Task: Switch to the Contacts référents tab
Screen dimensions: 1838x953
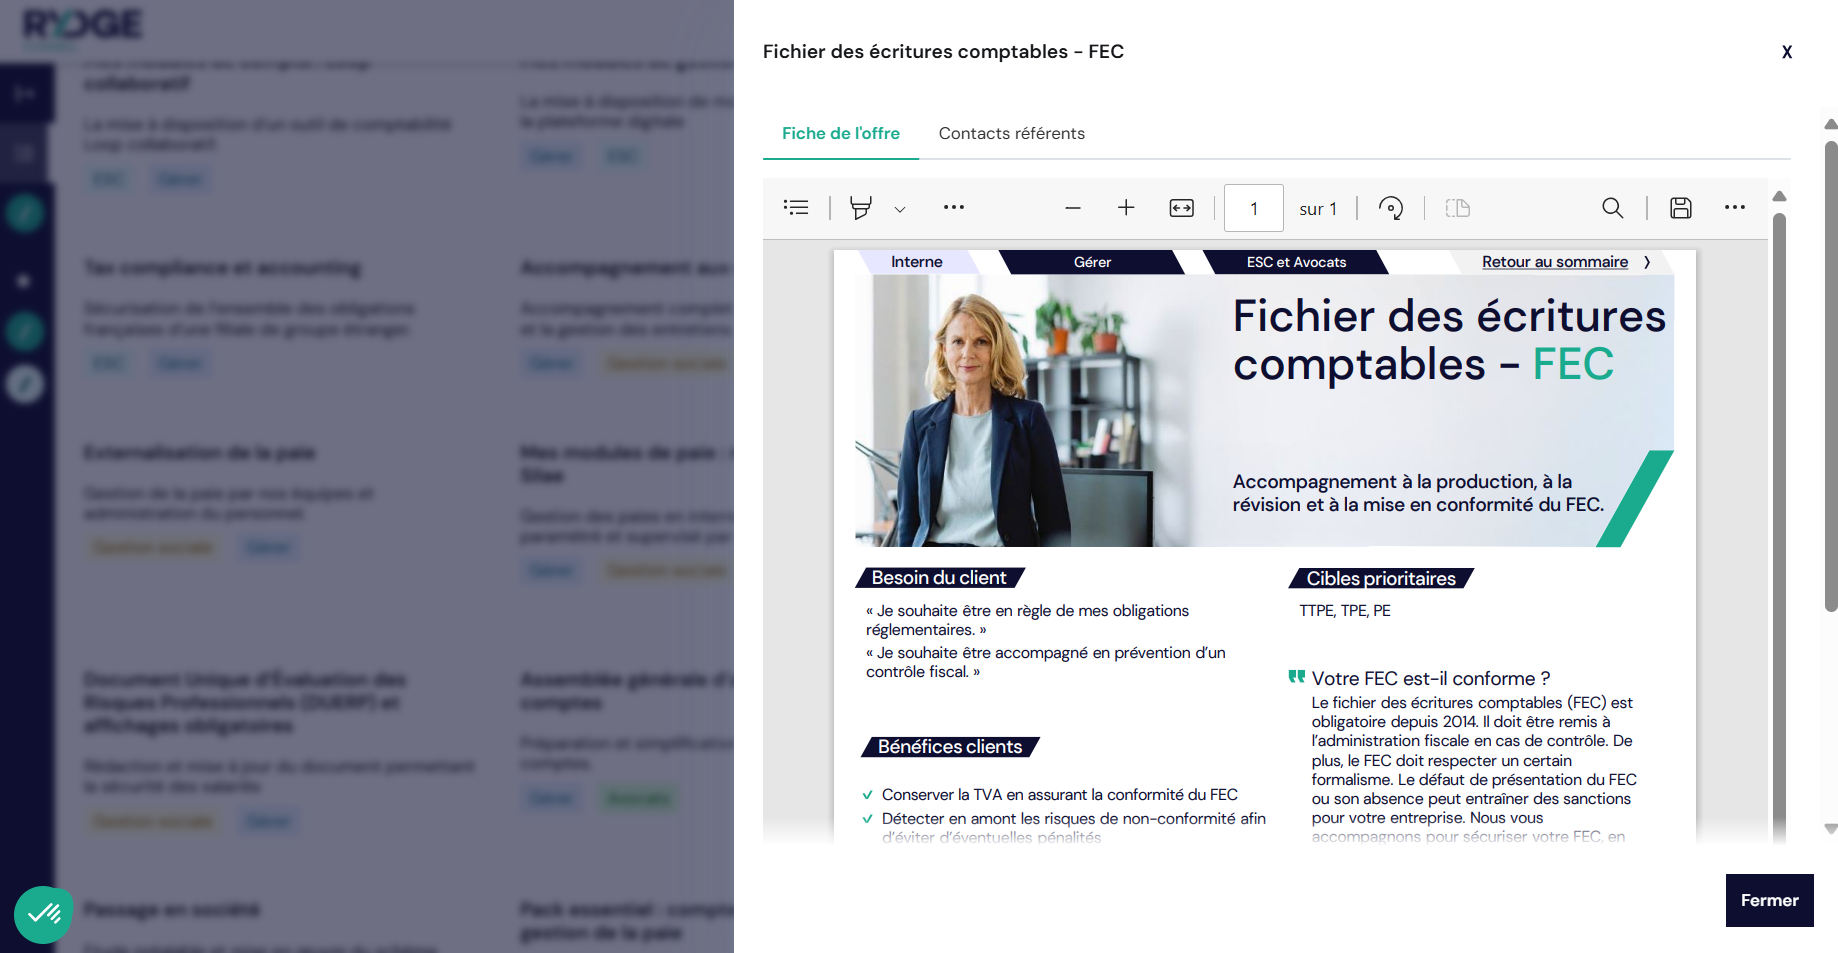Action: [x=1012, y=134]
